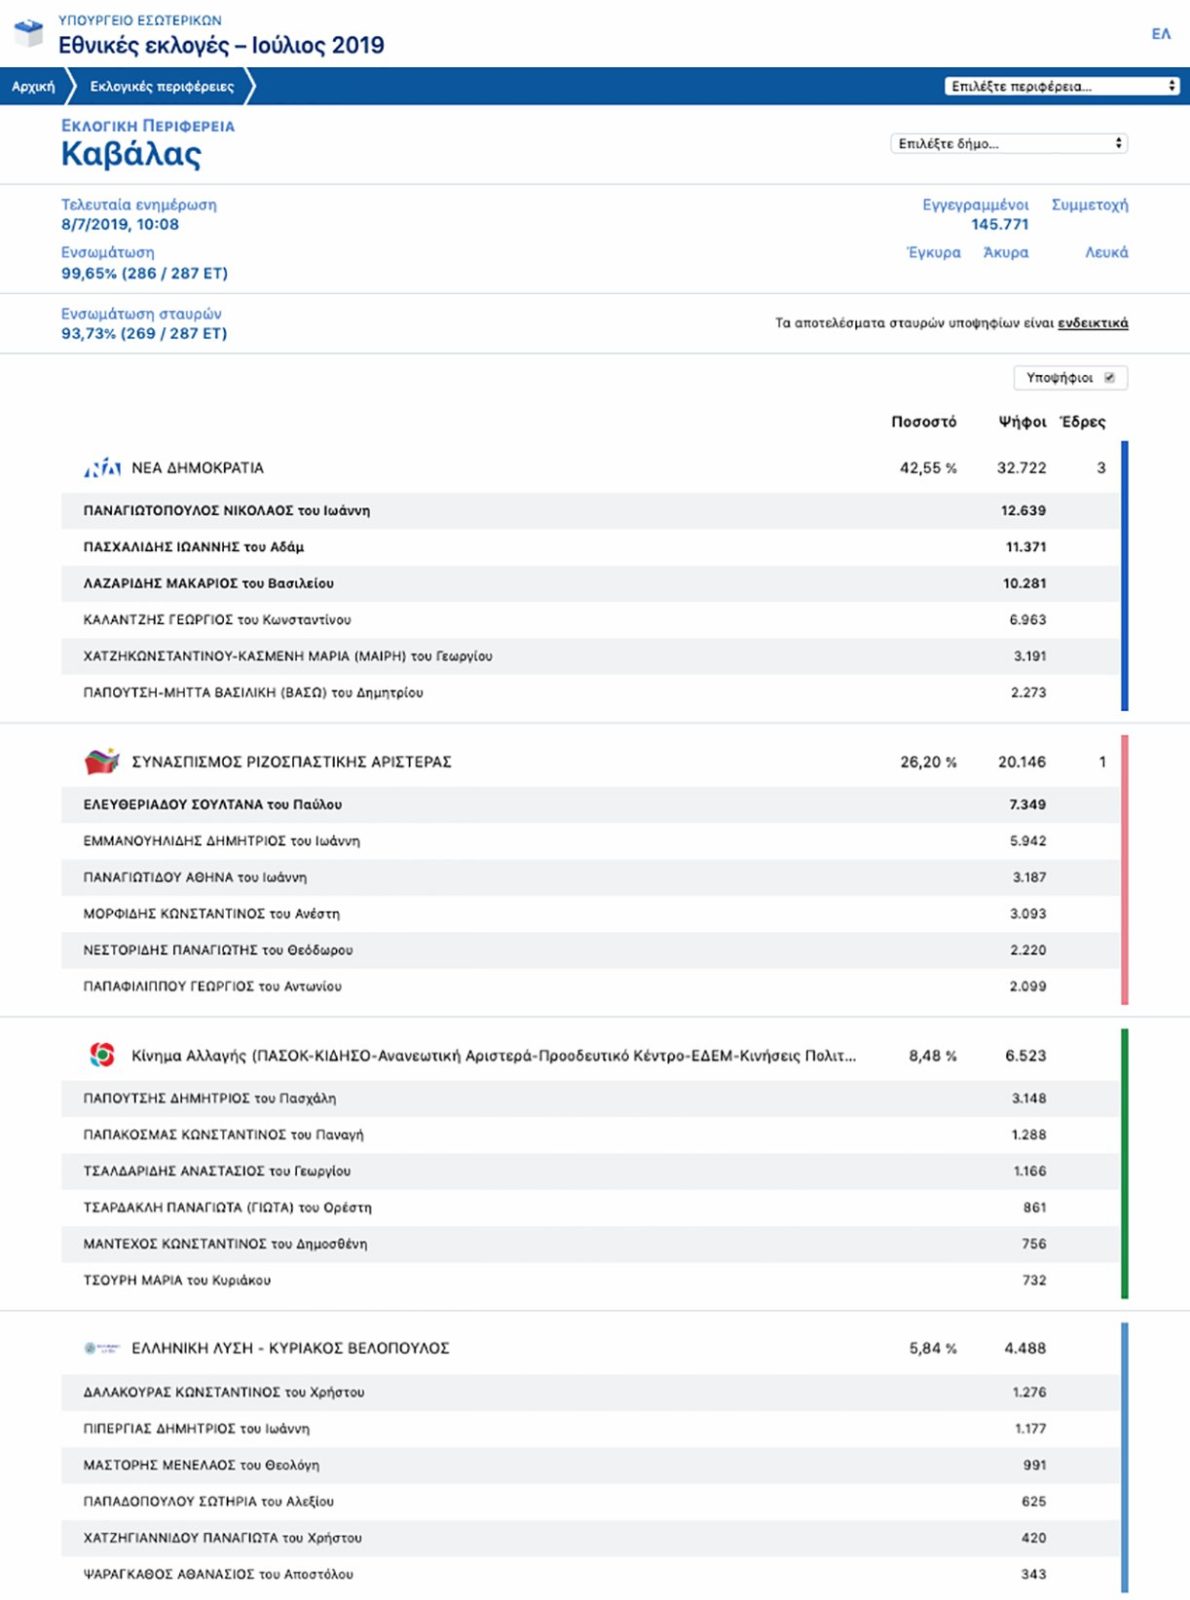Click the ενδεικτικά underlined link
1190x1600 pixels.
[1093, 323]
